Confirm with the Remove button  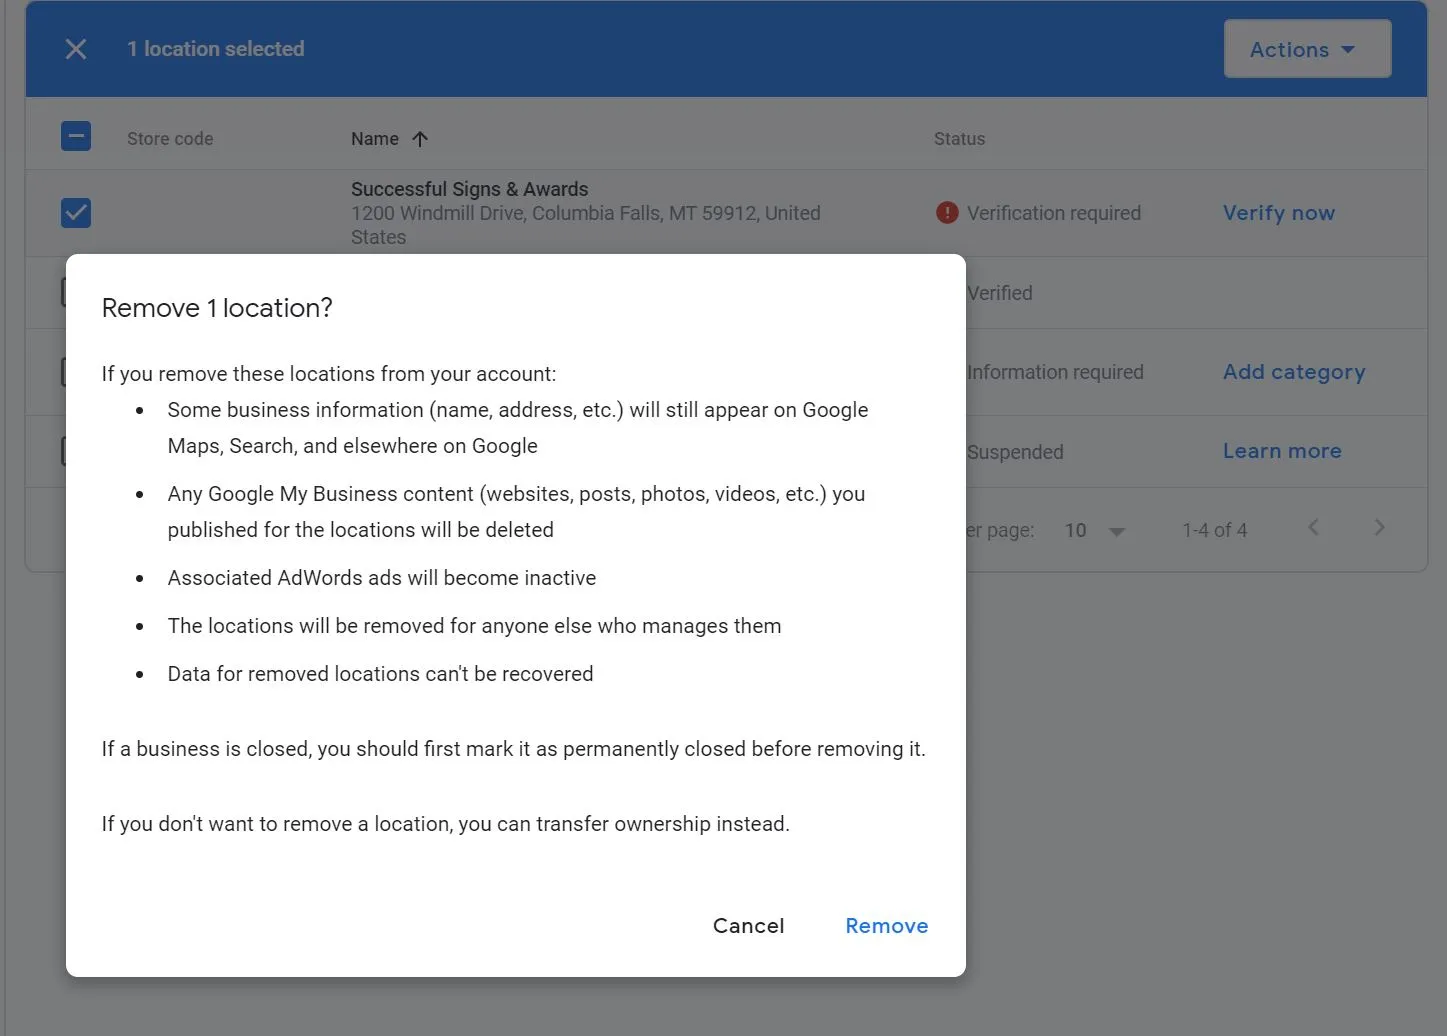(886, 926)
